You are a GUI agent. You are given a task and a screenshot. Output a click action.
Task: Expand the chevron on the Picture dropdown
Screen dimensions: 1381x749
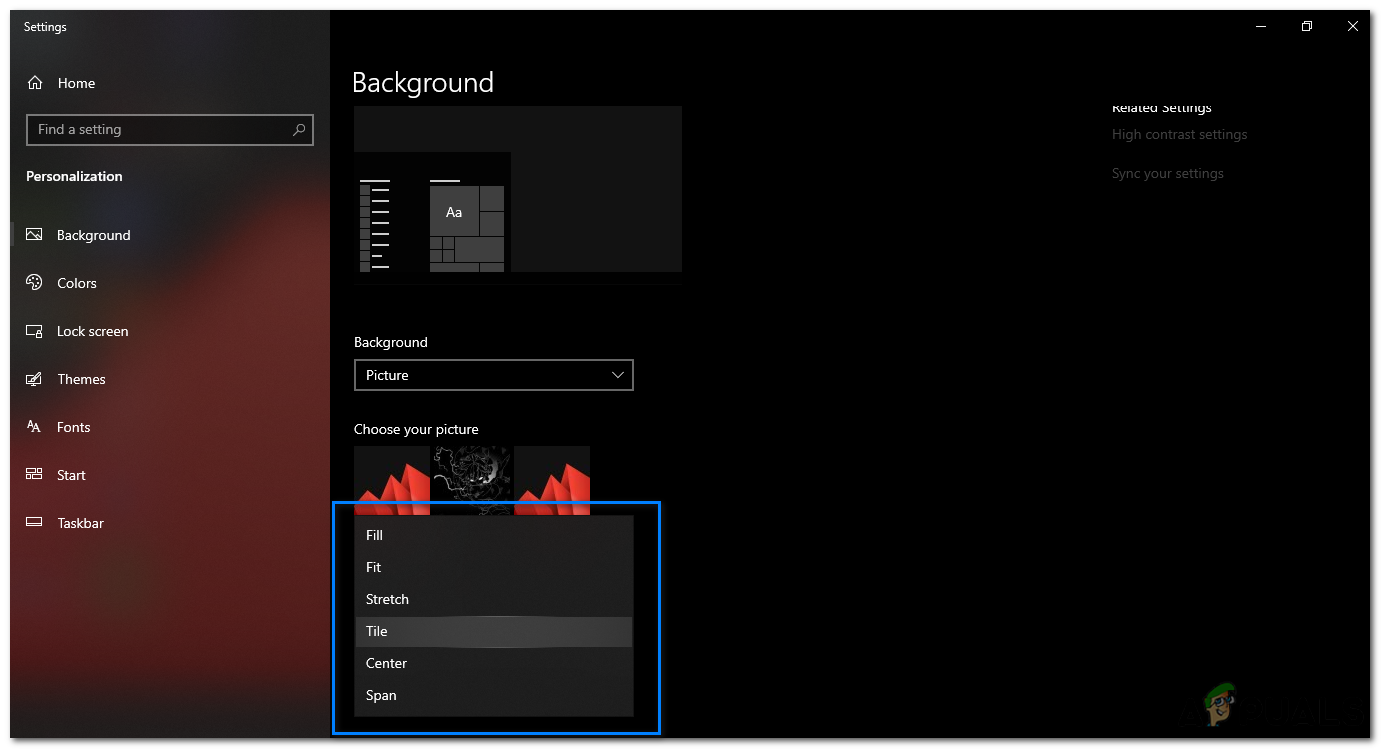[x=618, y=375]
